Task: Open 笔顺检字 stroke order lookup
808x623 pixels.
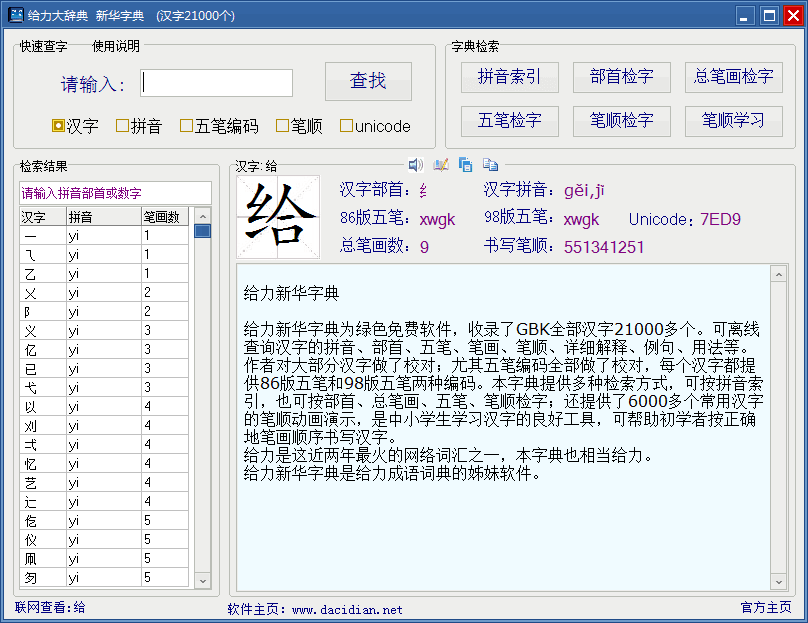Action: point(621,121)
